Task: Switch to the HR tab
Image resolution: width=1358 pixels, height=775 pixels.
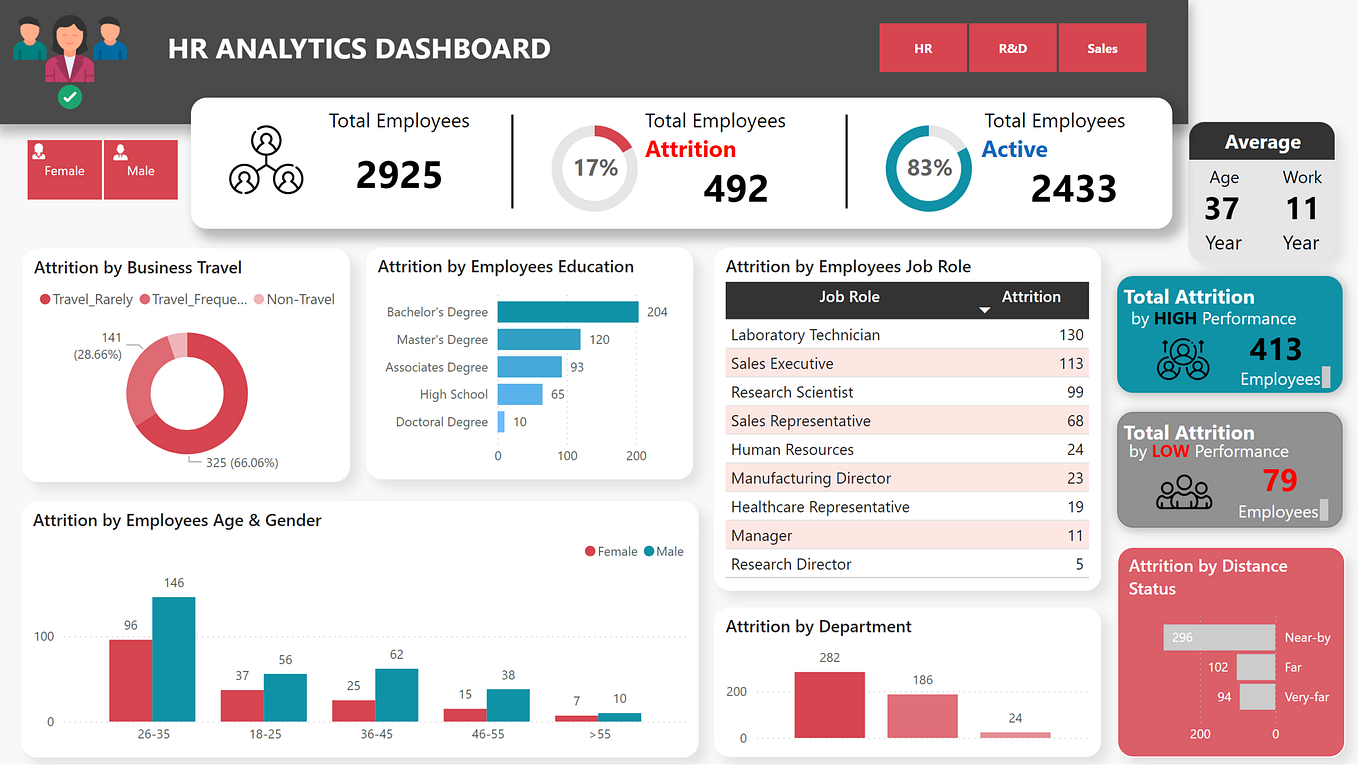Action: point(923,47)
